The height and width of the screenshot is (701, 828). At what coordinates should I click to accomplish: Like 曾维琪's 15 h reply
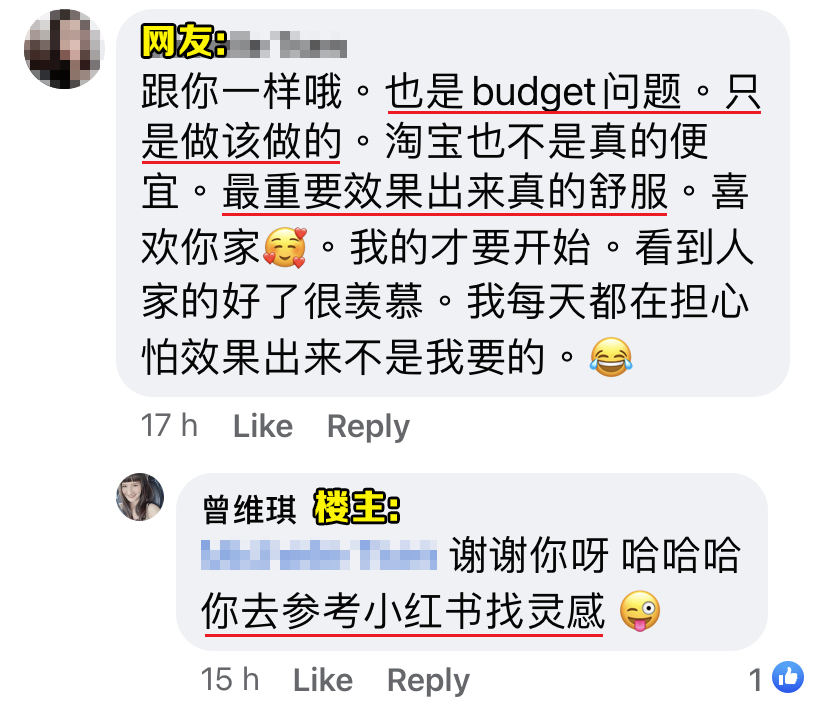(323, 679)
